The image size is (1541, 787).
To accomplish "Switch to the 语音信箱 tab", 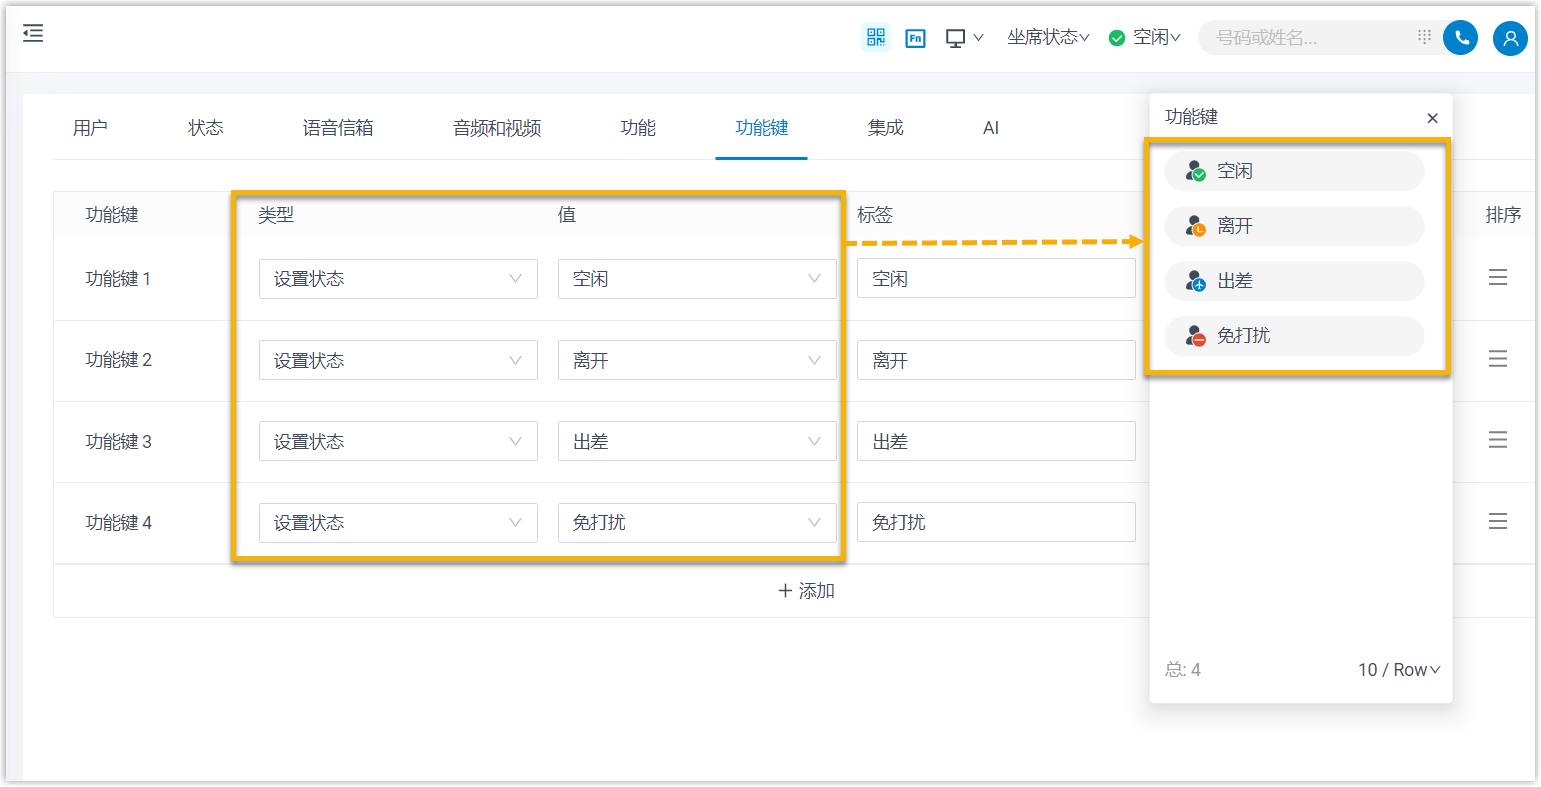I will pos(338,128).
